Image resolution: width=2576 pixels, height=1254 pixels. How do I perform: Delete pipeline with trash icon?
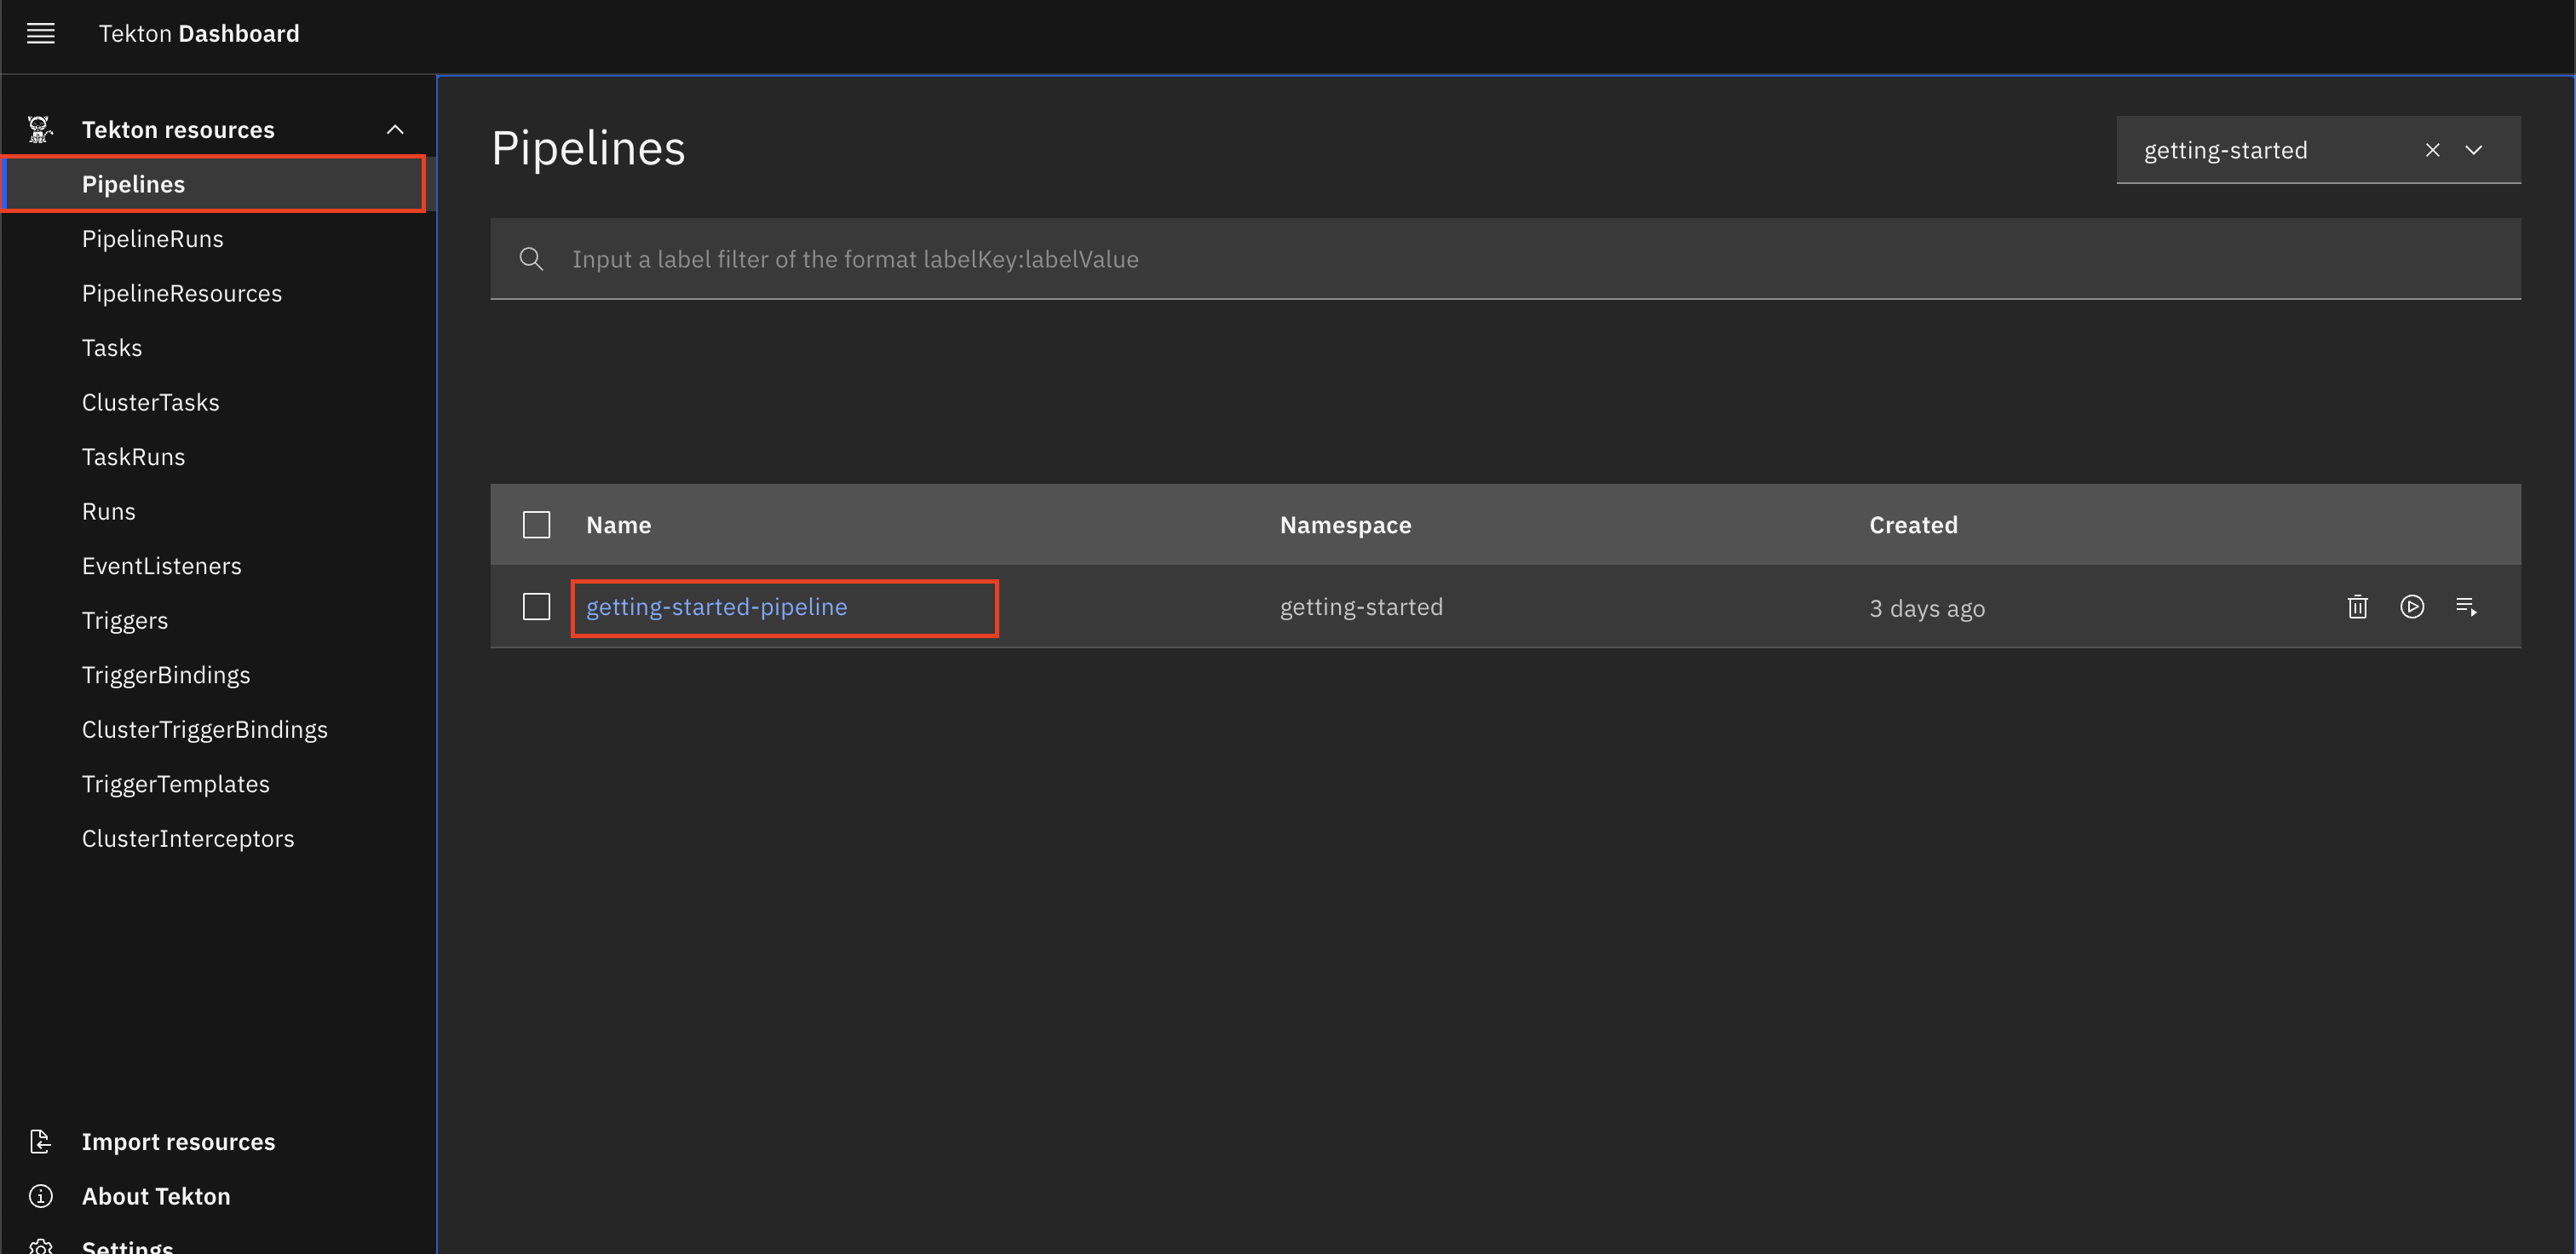(x=2357, y=606)
